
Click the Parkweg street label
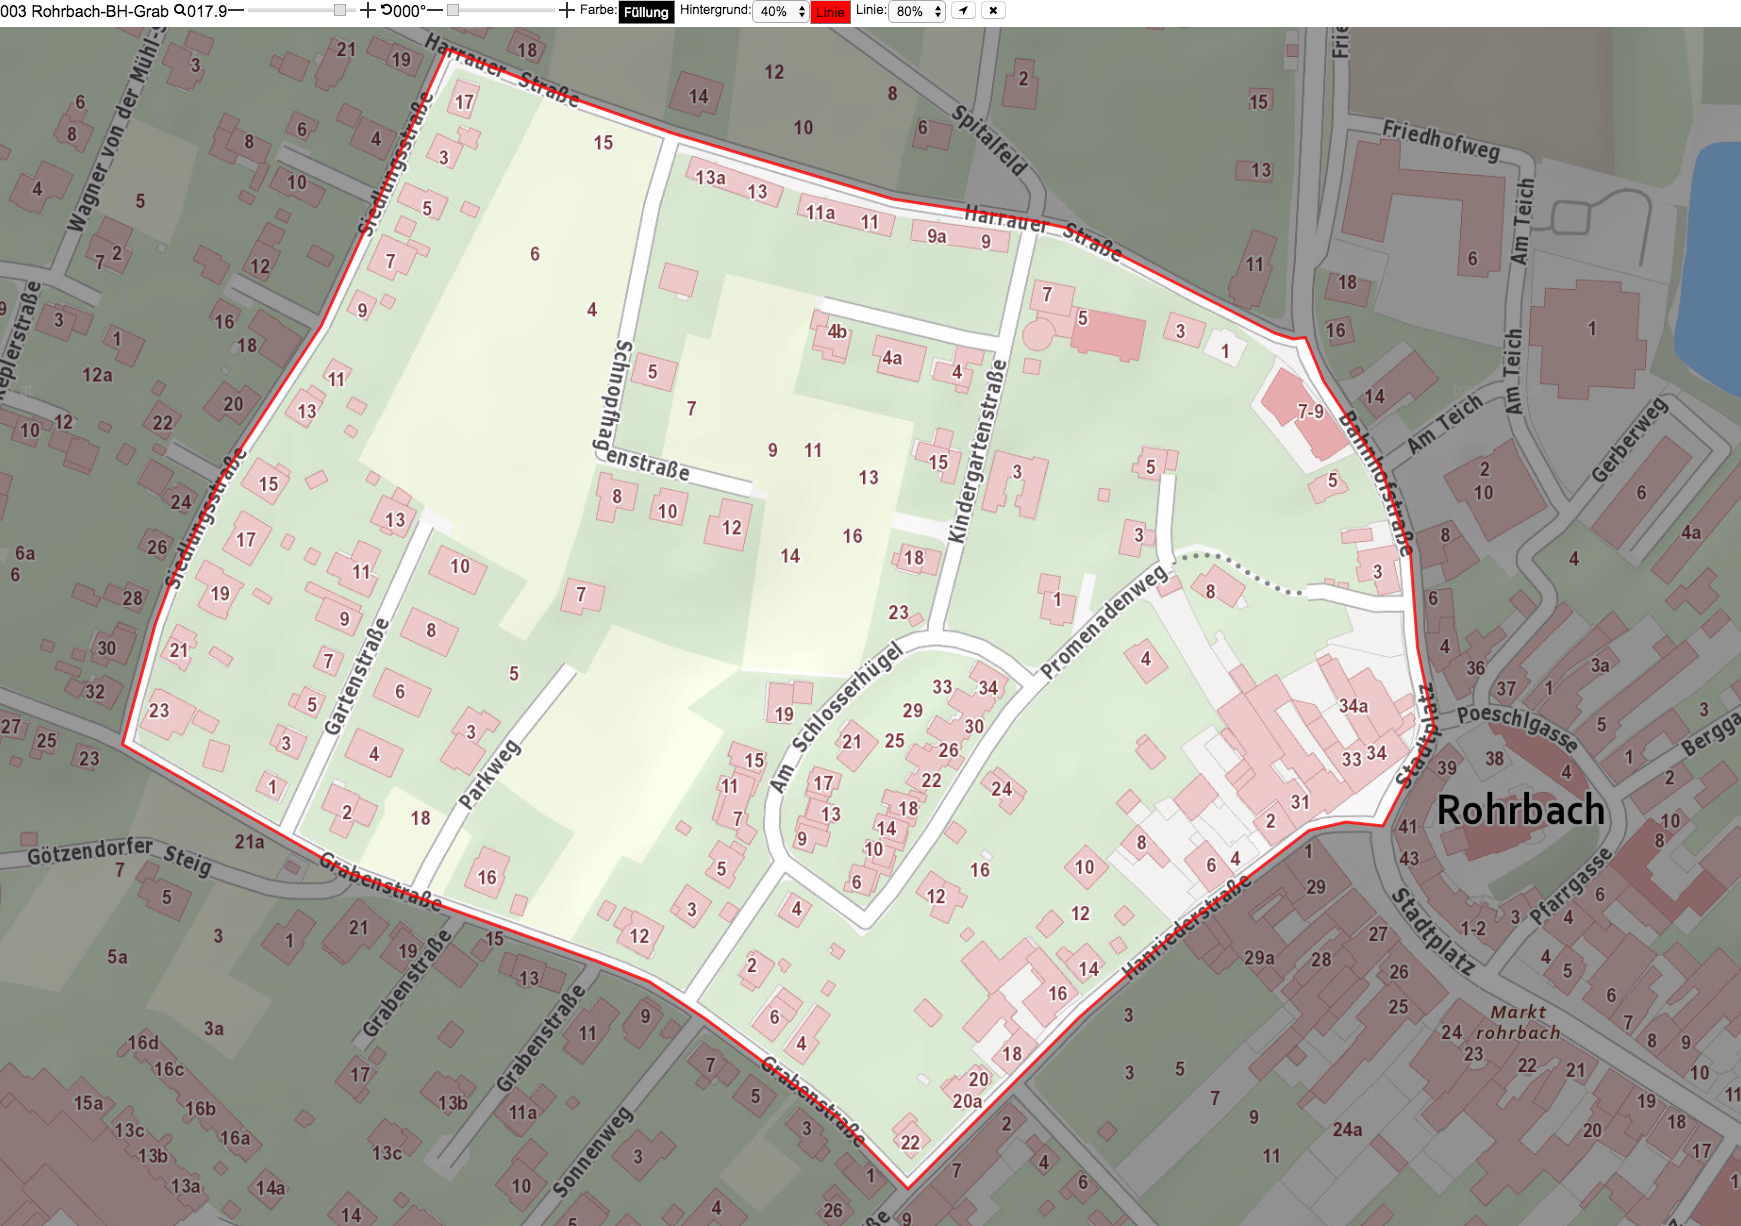pyautogui.click(x=490, y=773)
